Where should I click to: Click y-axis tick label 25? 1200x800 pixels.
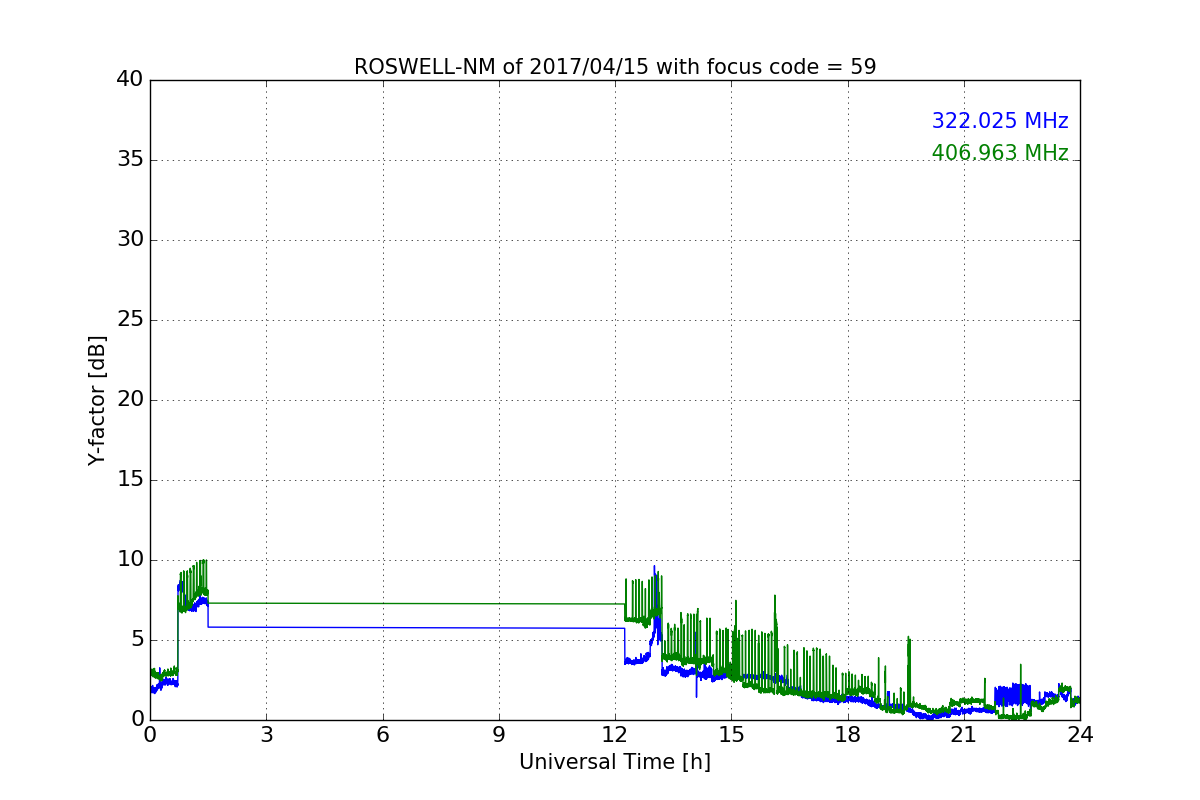coord(130,320)
